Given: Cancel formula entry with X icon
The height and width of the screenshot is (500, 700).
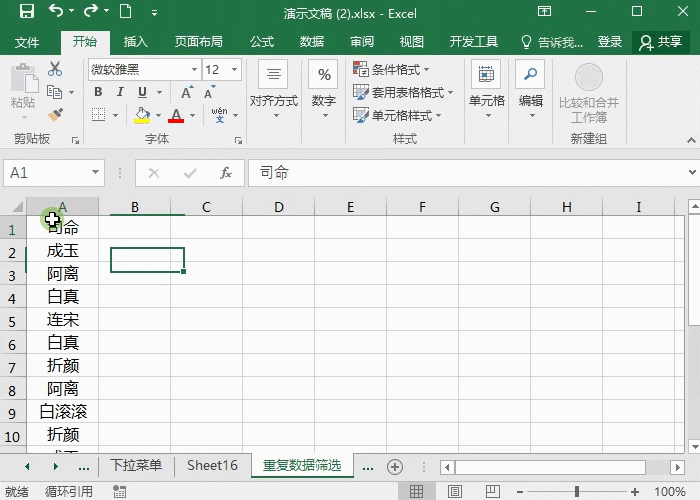Looking at the screenshot, I should 154,173.
